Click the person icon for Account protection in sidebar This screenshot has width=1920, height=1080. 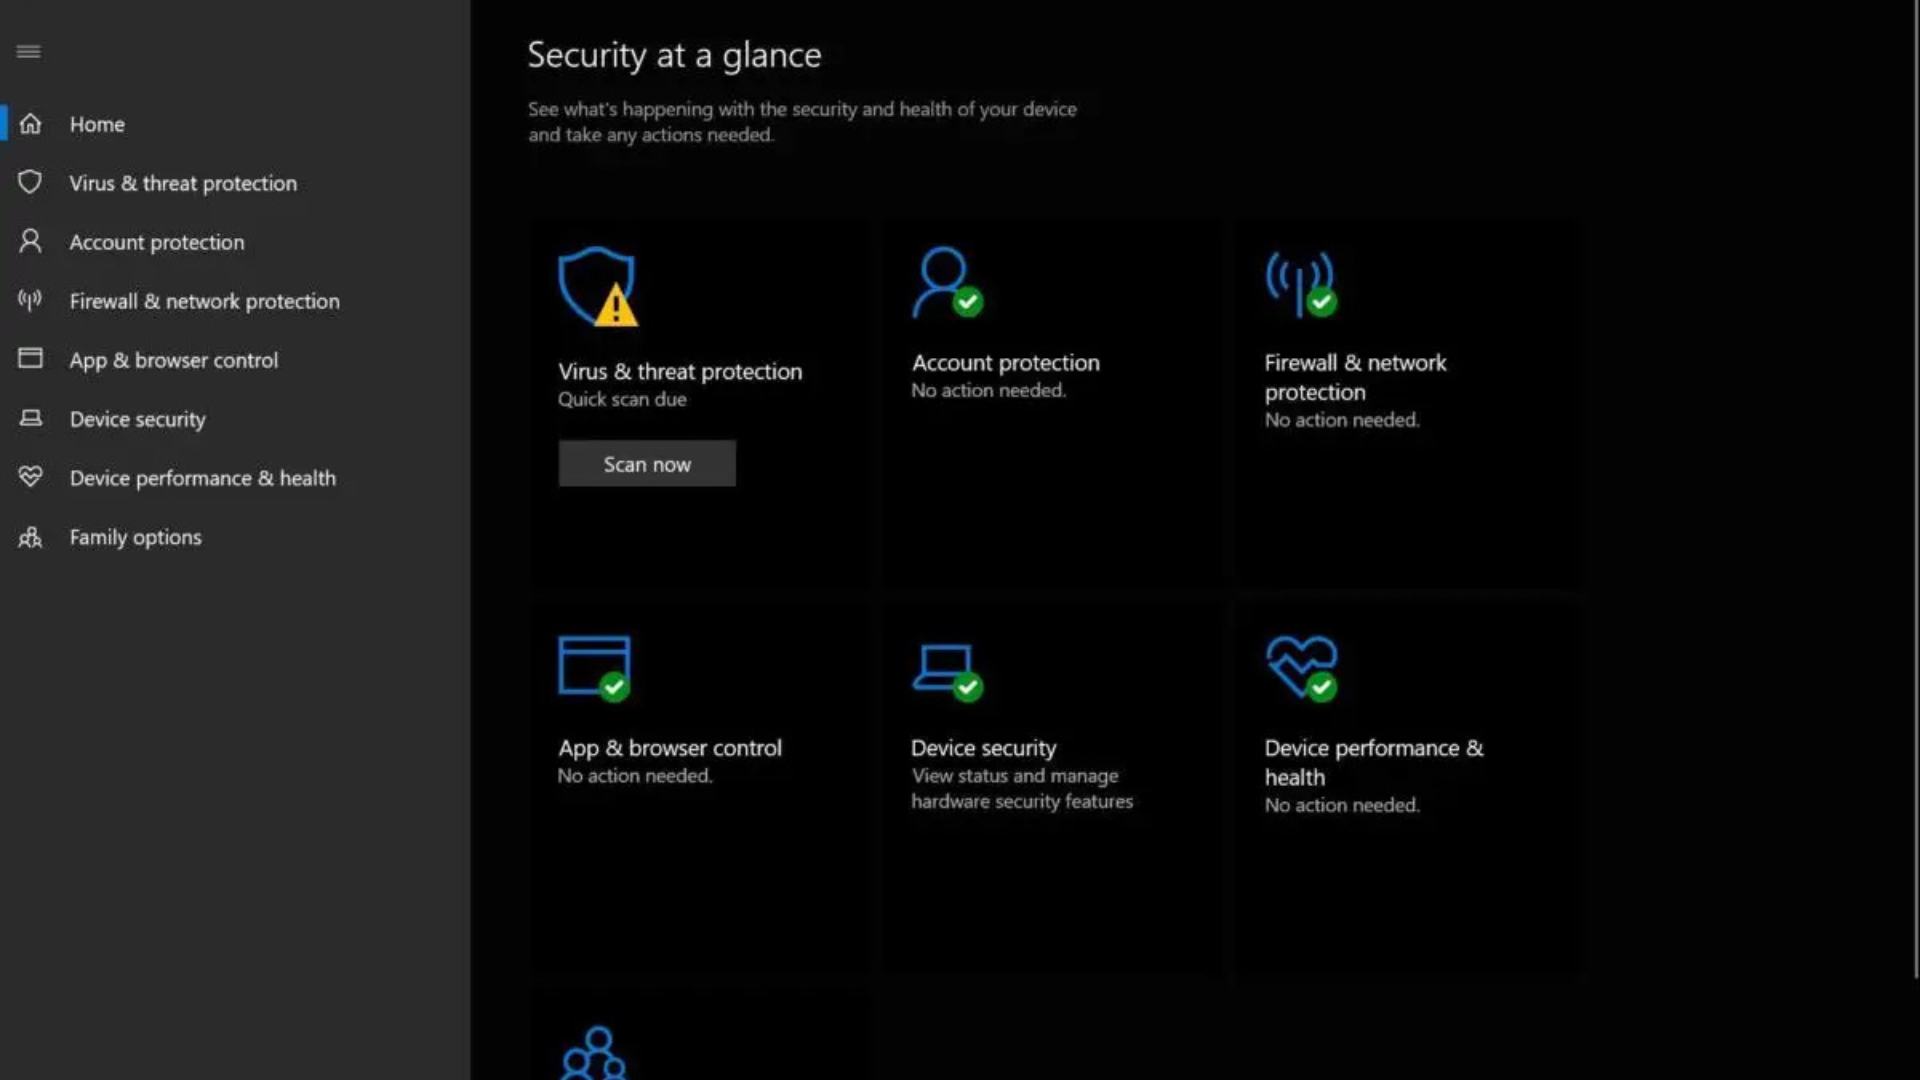30,241
